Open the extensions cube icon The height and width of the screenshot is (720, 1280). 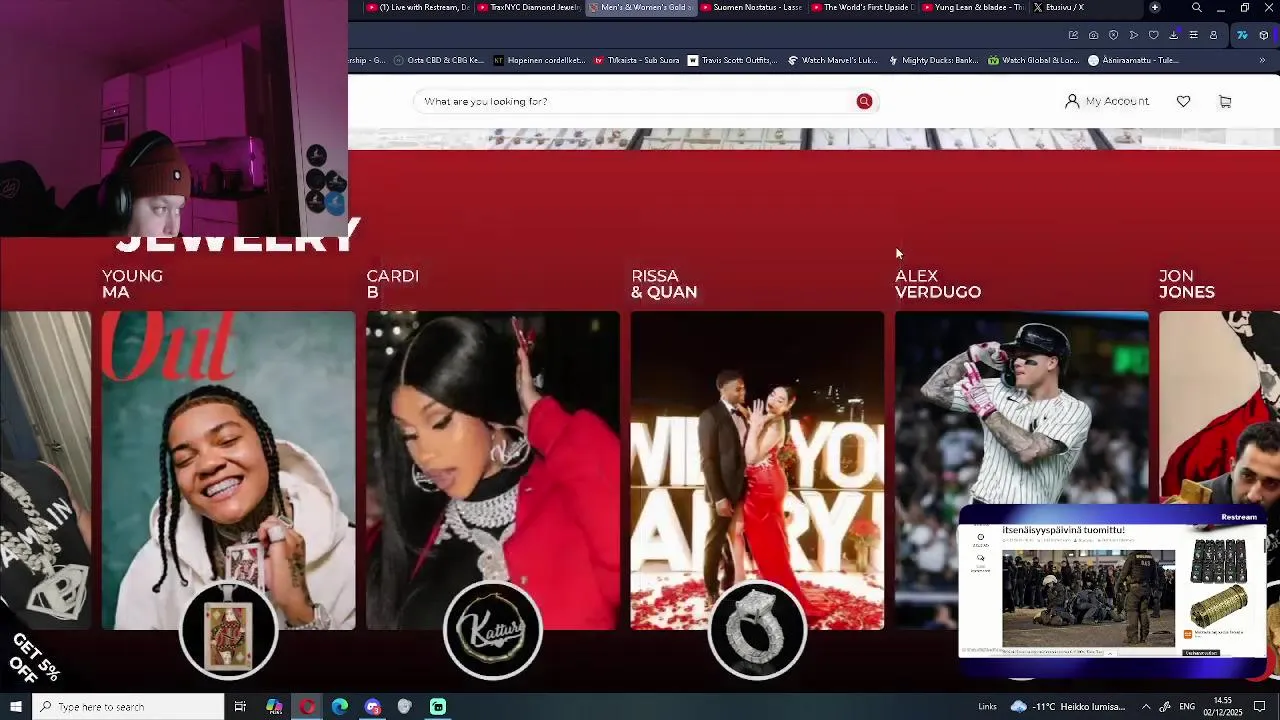[x=1263, y=35]
